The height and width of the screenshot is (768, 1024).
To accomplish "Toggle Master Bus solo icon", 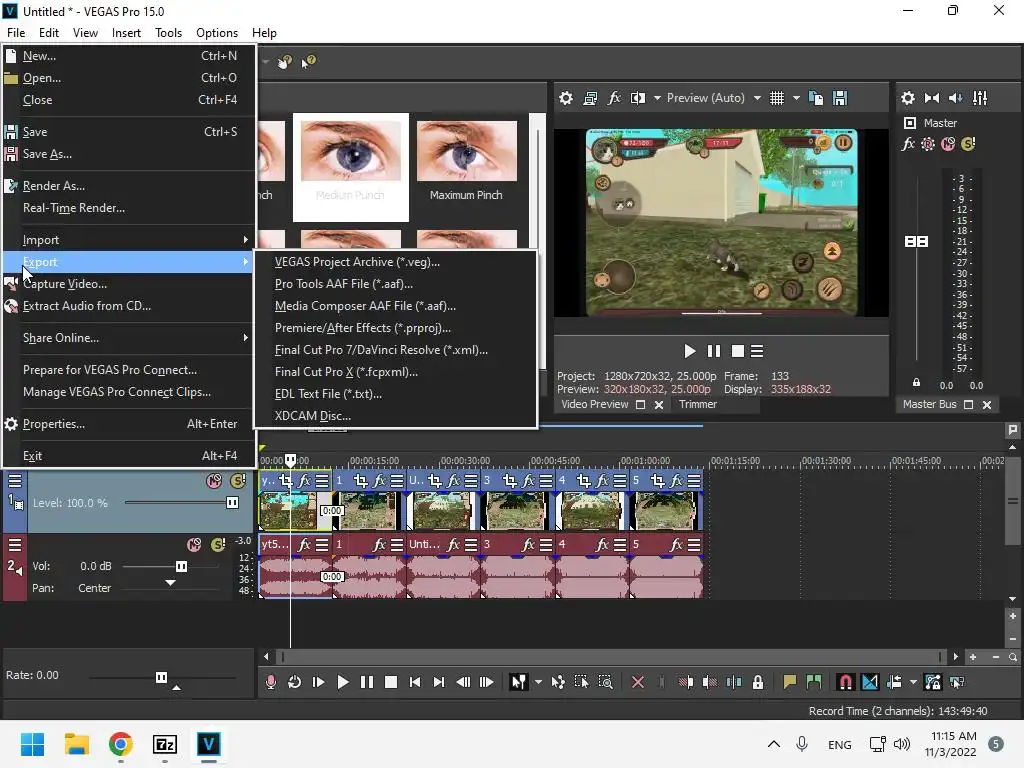I will 968,144.
